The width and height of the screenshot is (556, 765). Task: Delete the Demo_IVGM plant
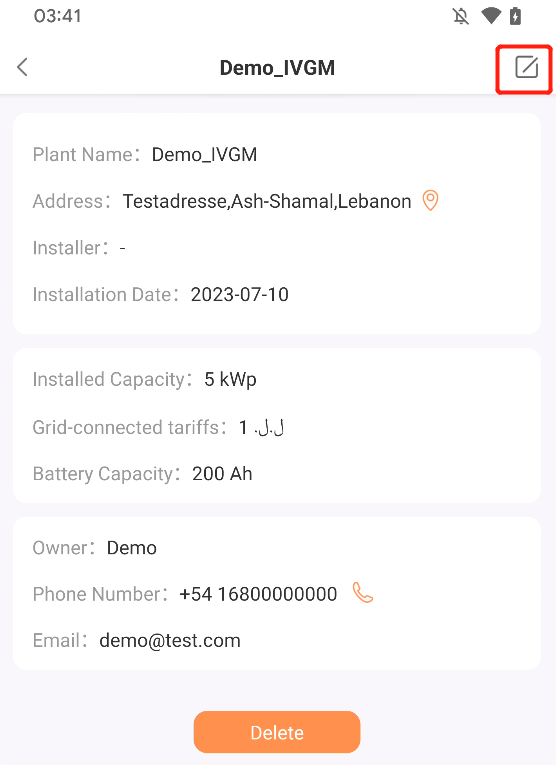277,732
